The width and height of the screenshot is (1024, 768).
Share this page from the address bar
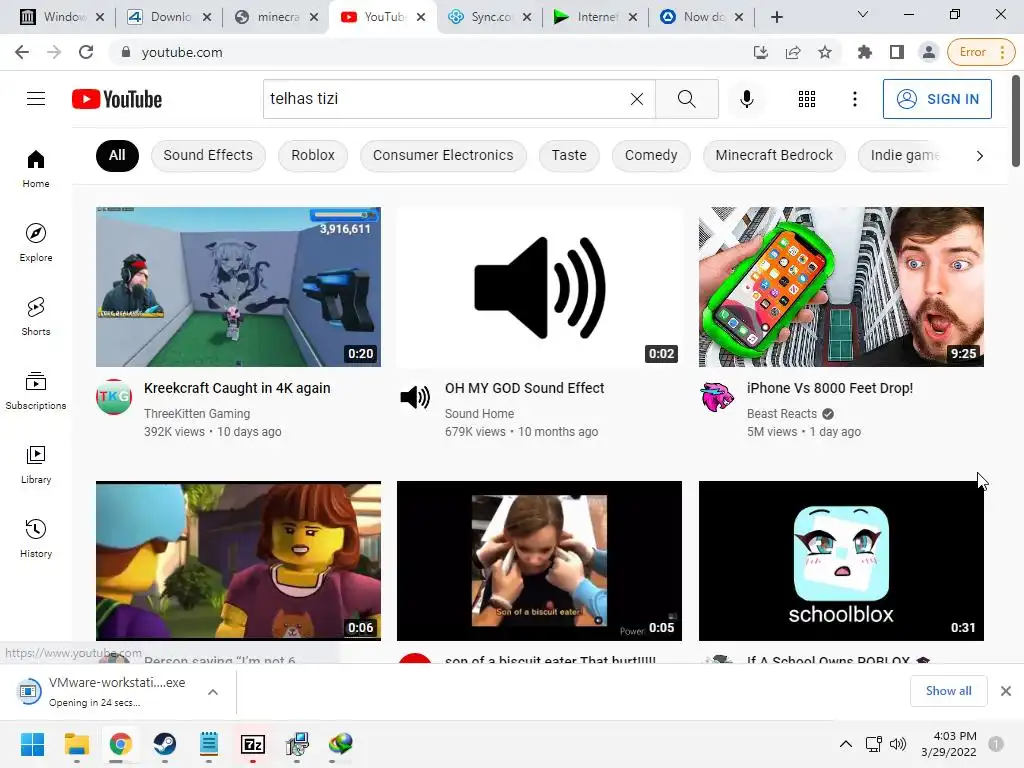pos(793,52)
